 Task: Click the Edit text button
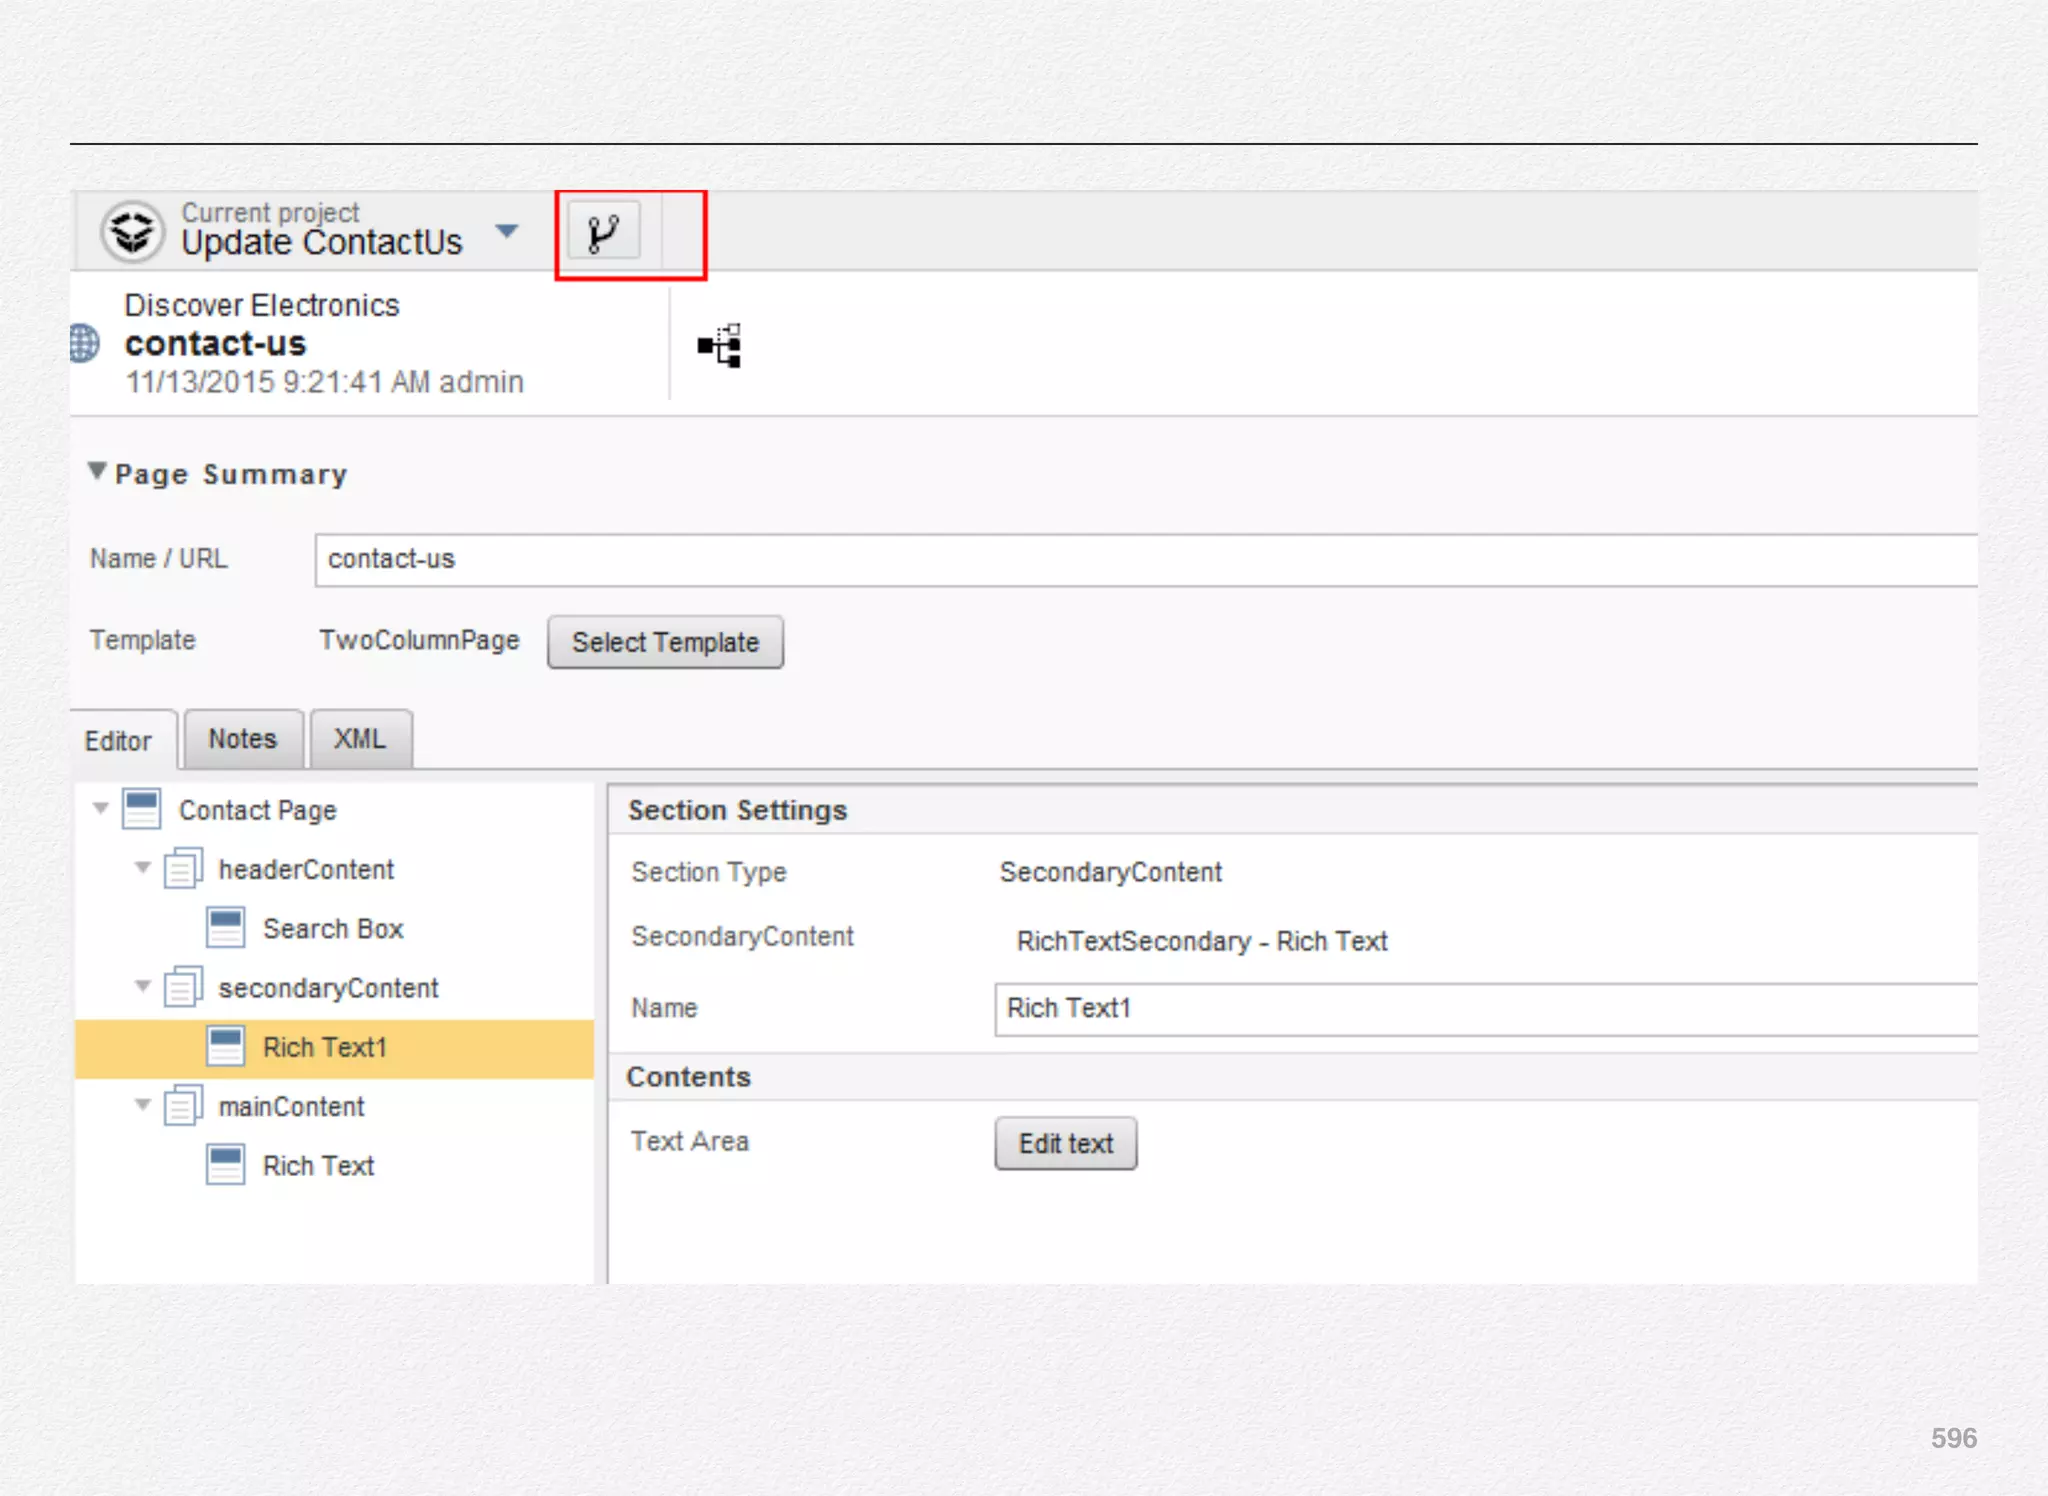pyautogui.click(x=1065, y=1143)
